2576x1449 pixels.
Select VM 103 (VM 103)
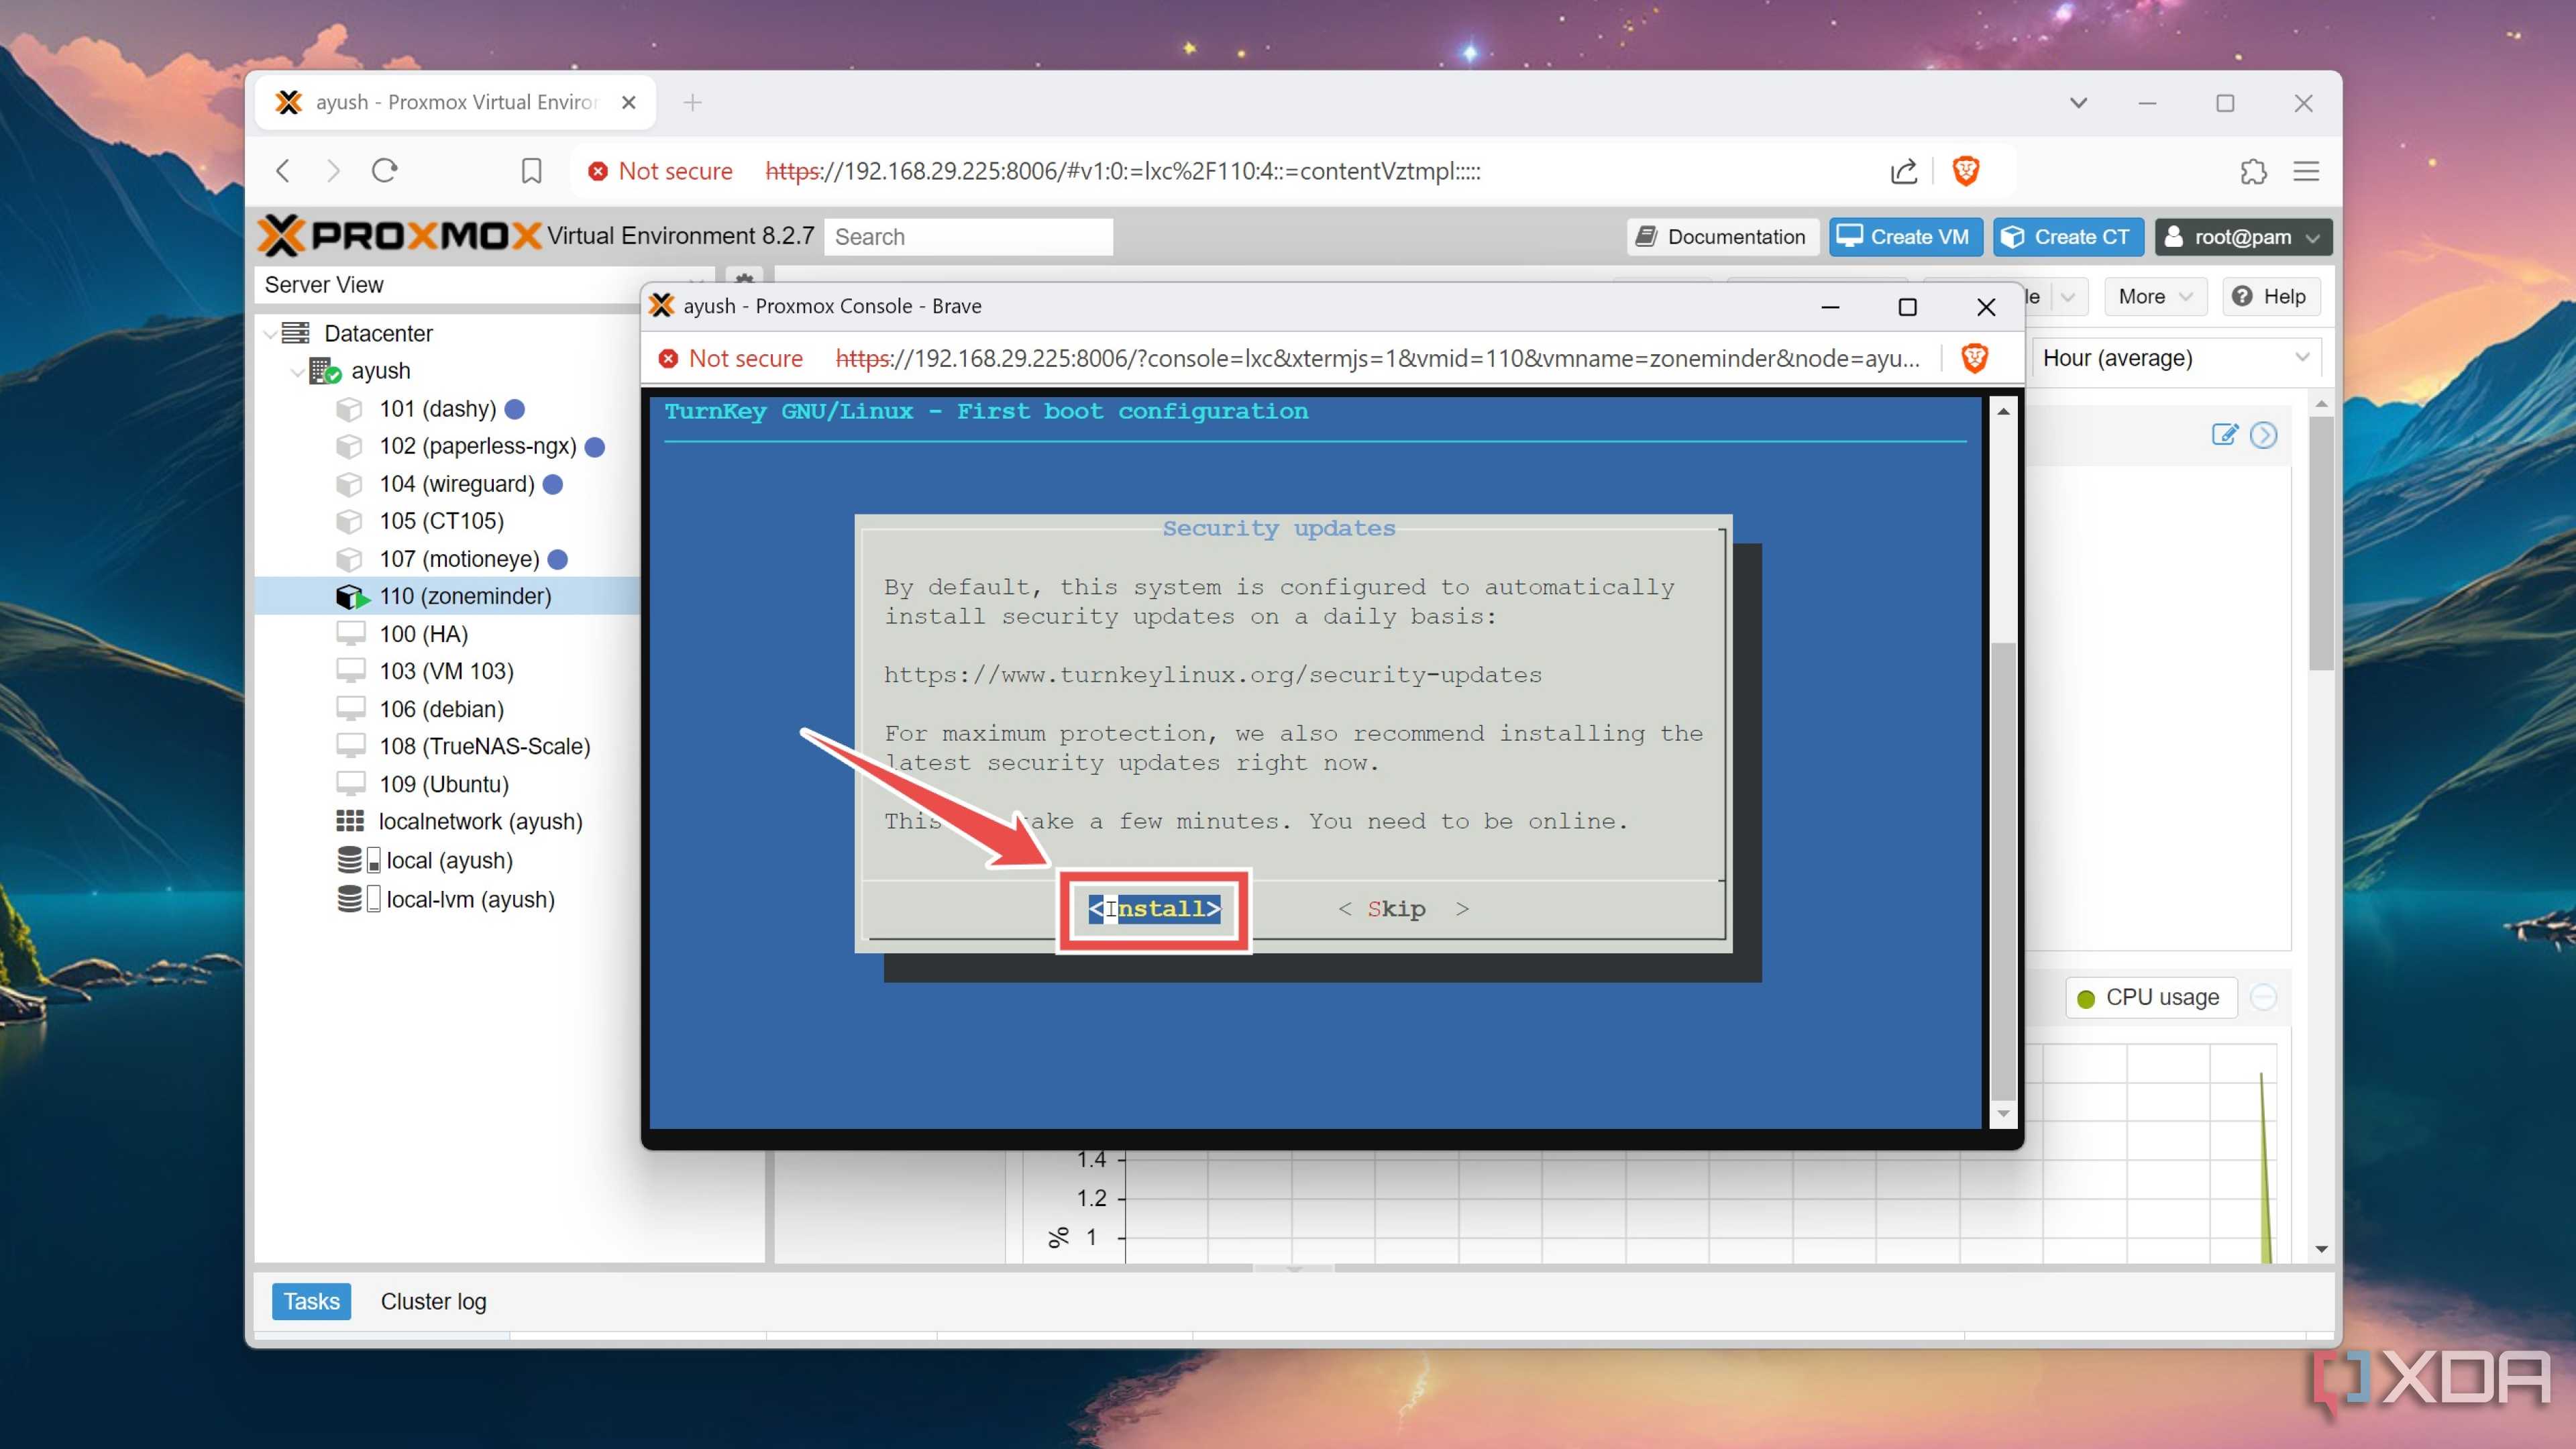point(446,671)
